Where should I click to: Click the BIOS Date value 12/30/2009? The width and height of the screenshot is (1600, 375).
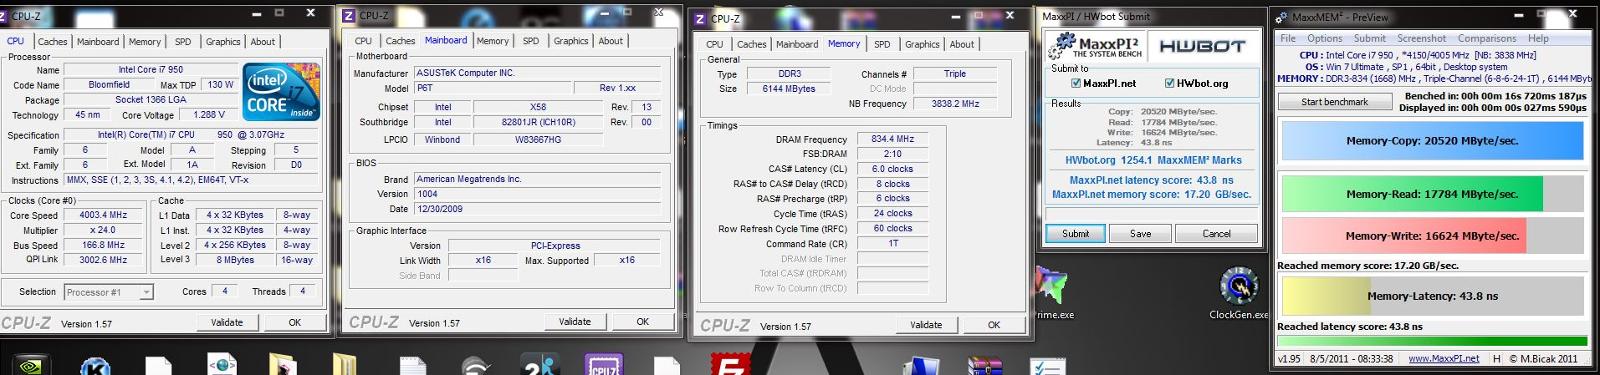538,209
